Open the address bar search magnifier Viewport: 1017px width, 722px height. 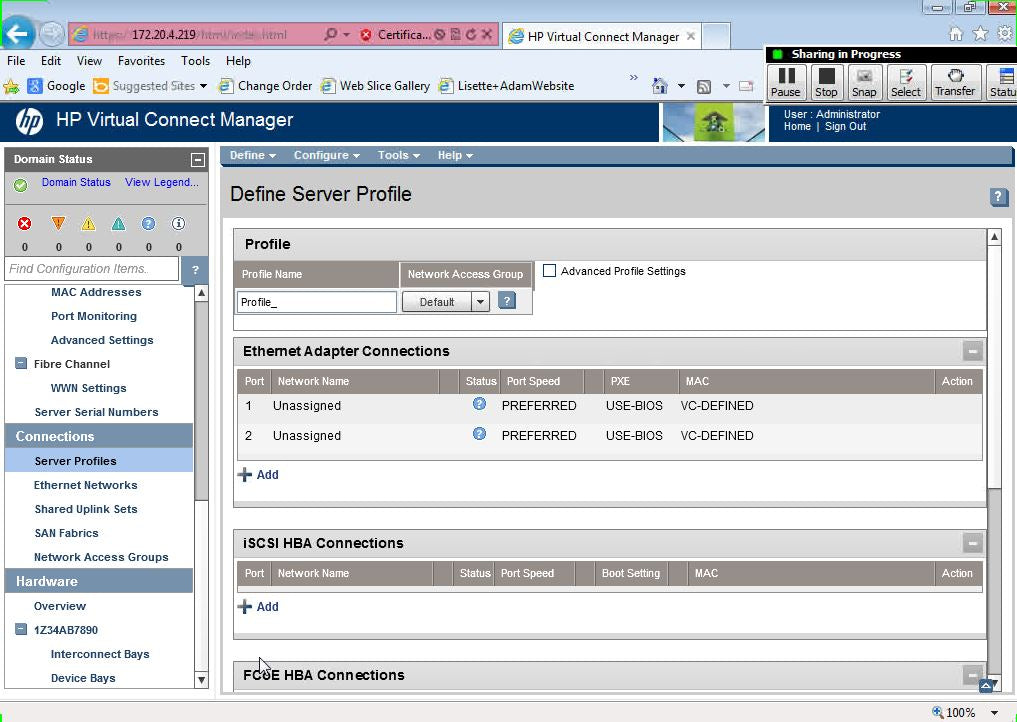click(330, 34)
